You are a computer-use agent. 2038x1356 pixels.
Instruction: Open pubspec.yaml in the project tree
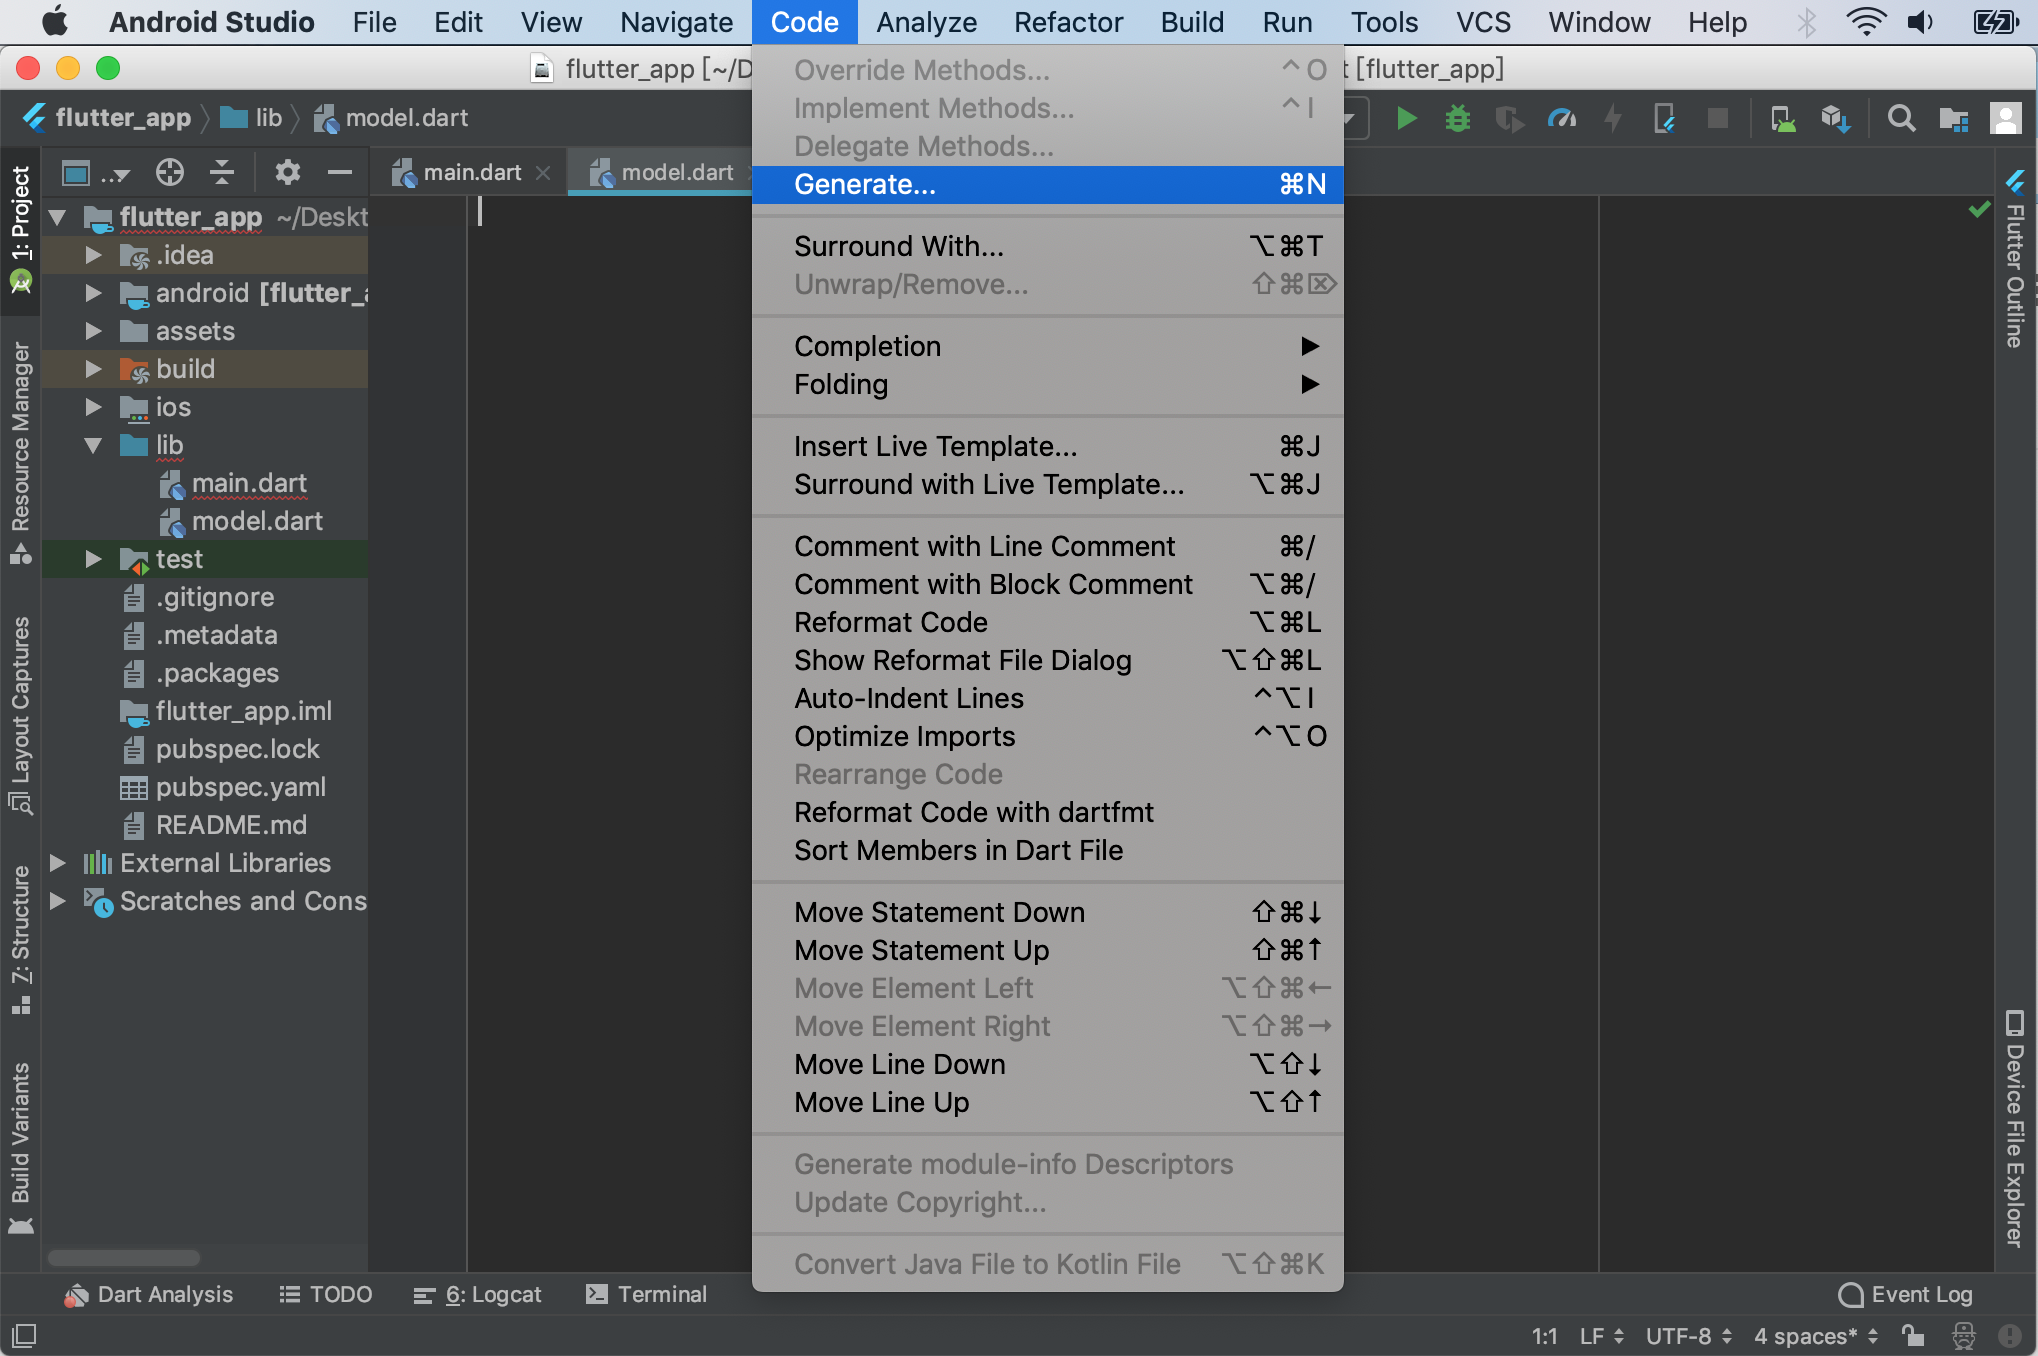(240, 787)
